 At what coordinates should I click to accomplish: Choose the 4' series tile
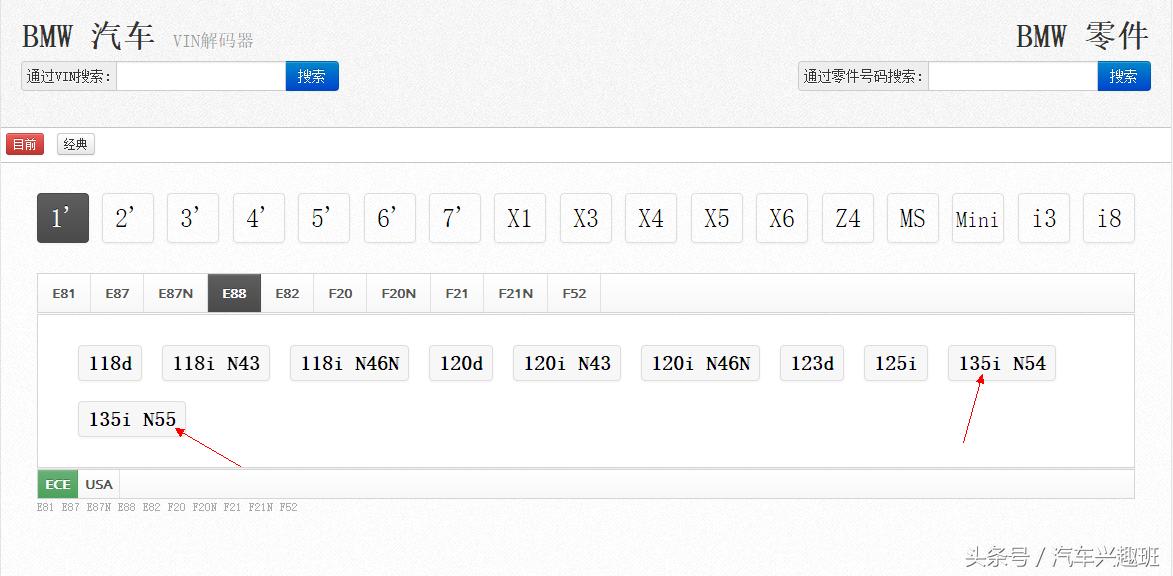click(x=259, y=218)
